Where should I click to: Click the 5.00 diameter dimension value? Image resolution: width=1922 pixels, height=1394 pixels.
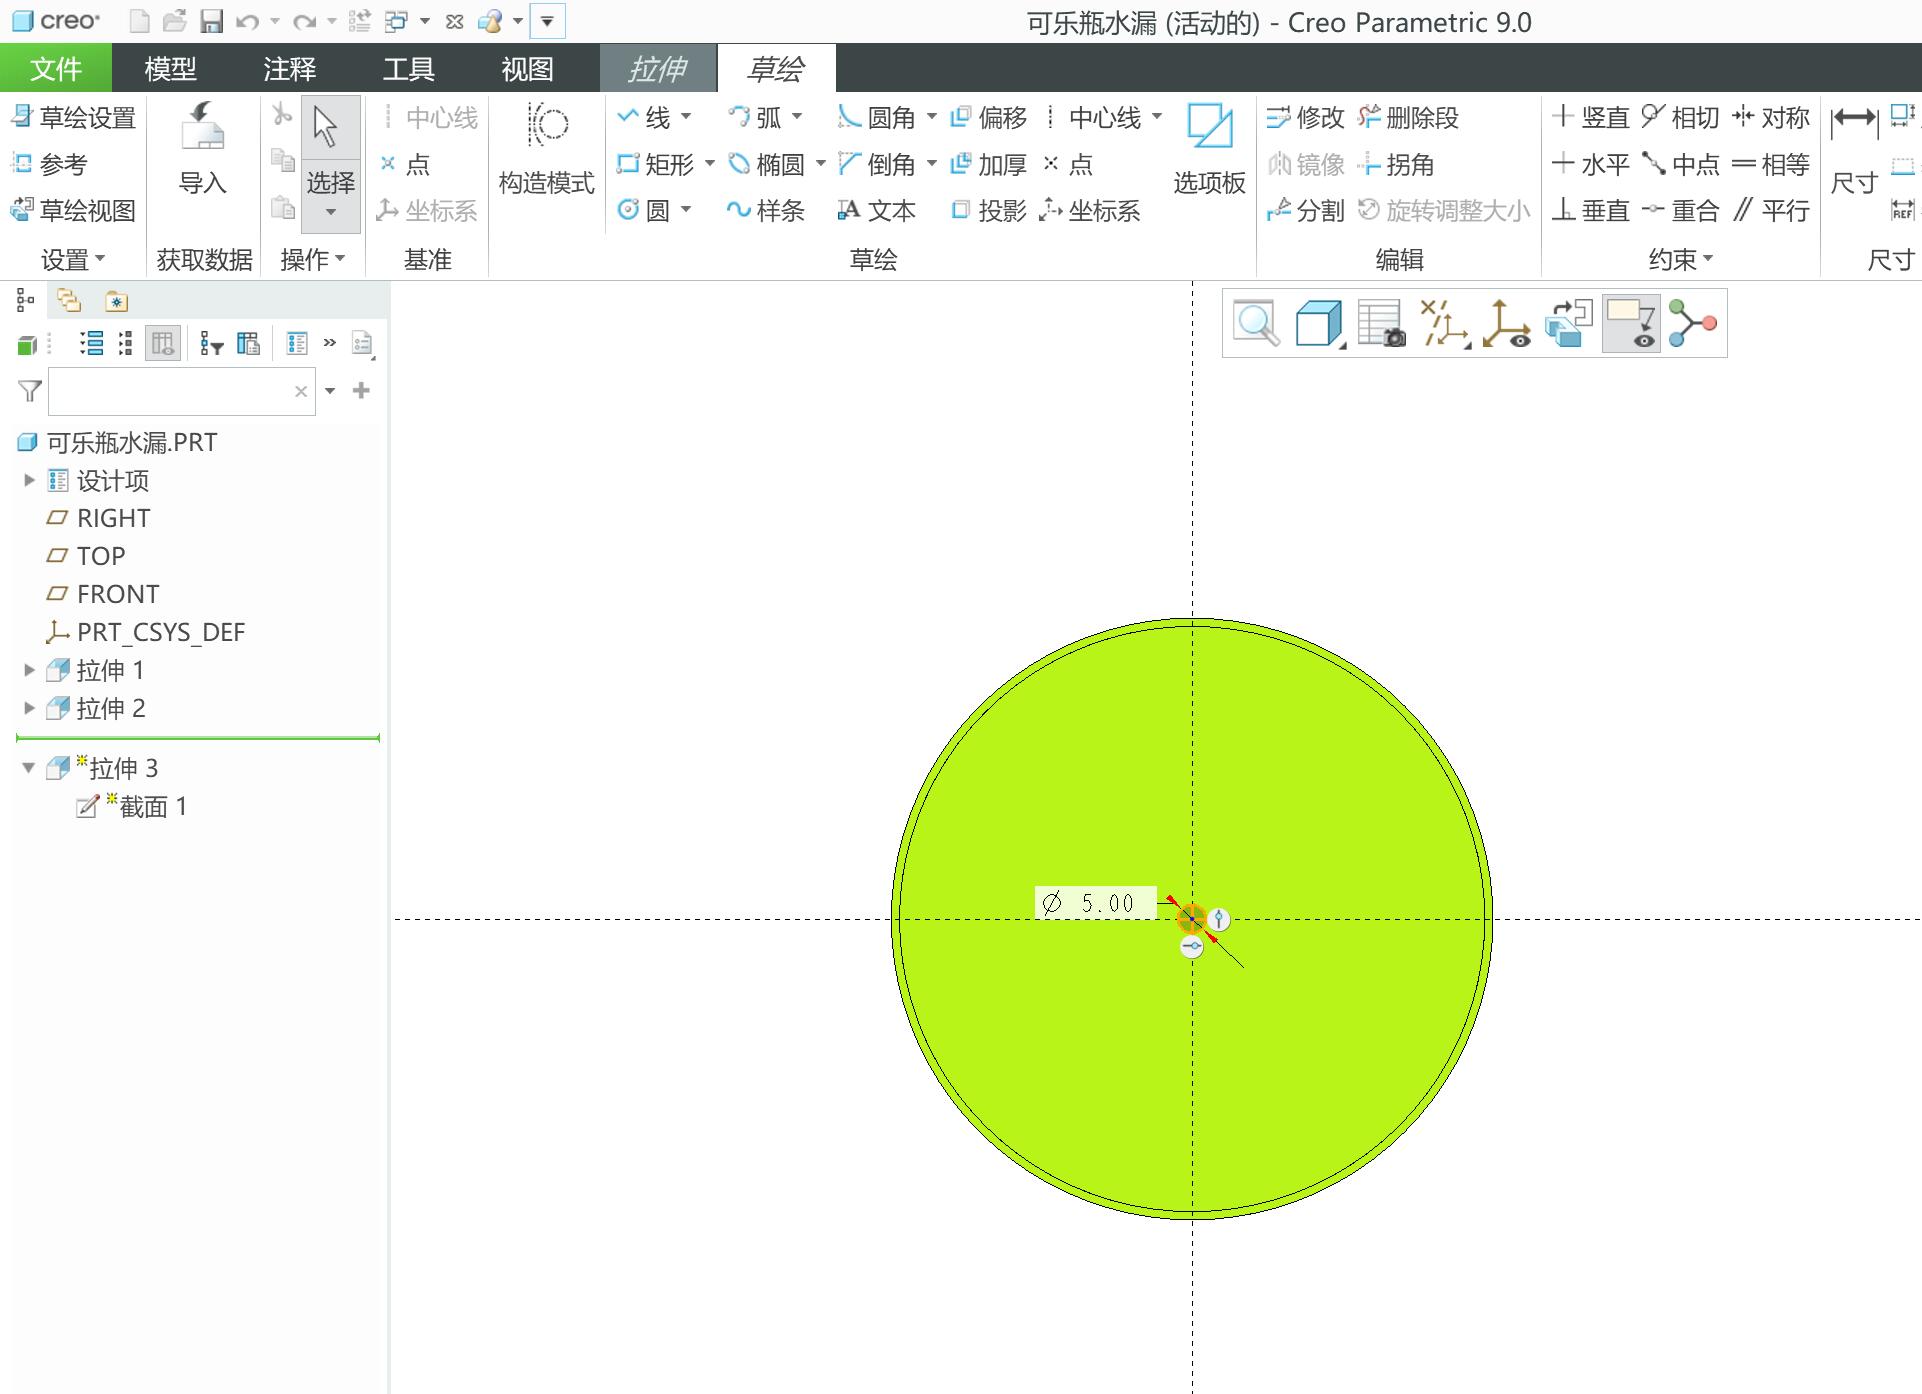coord(1108,903)
